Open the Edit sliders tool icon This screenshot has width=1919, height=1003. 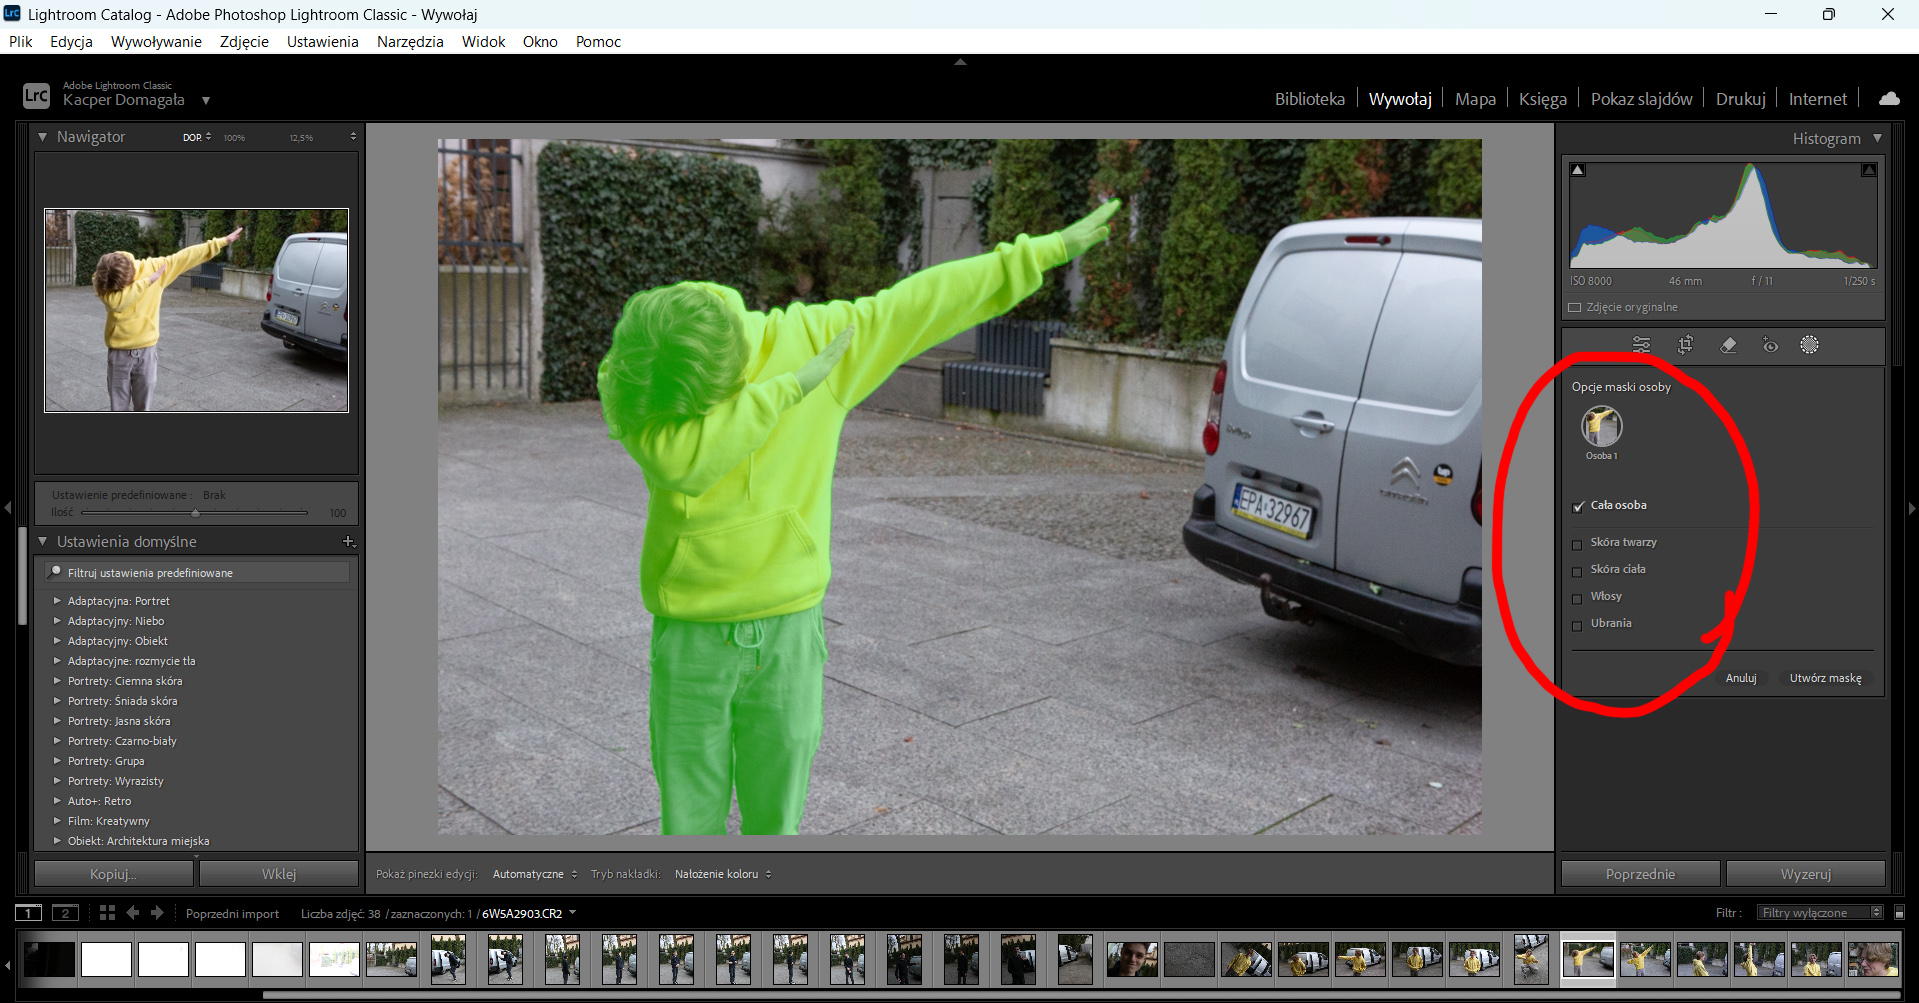1641,345
